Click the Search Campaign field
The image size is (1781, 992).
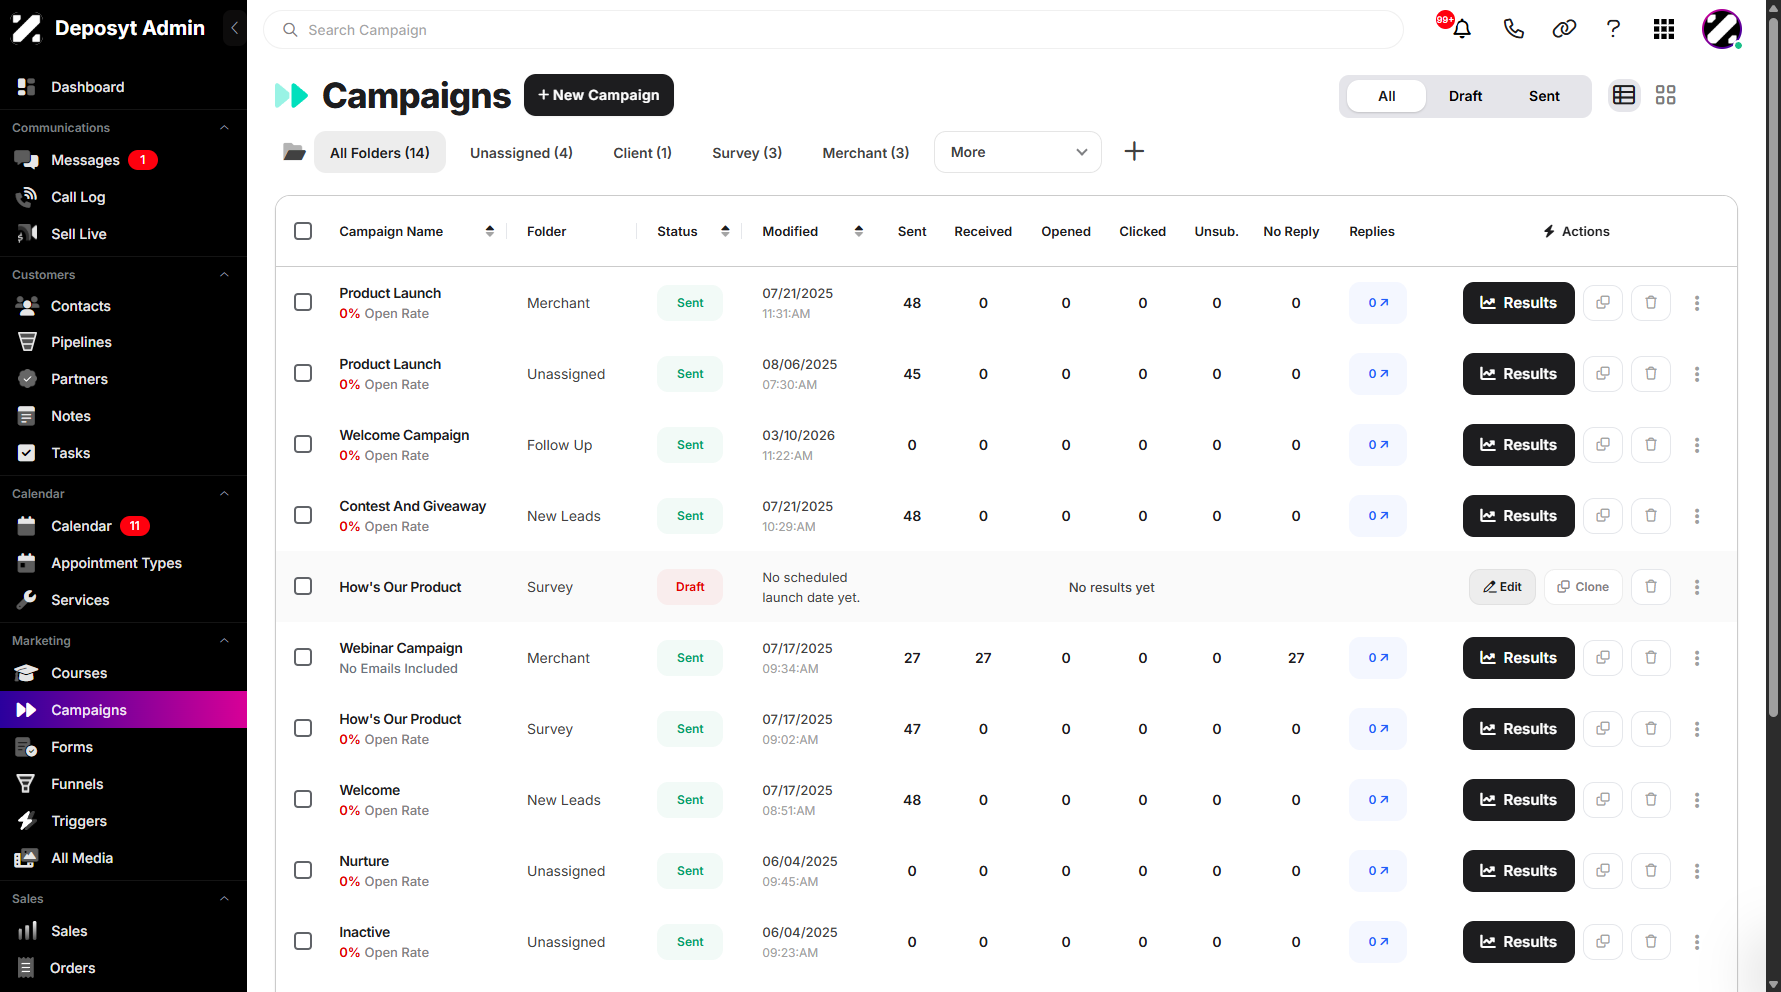833,30
